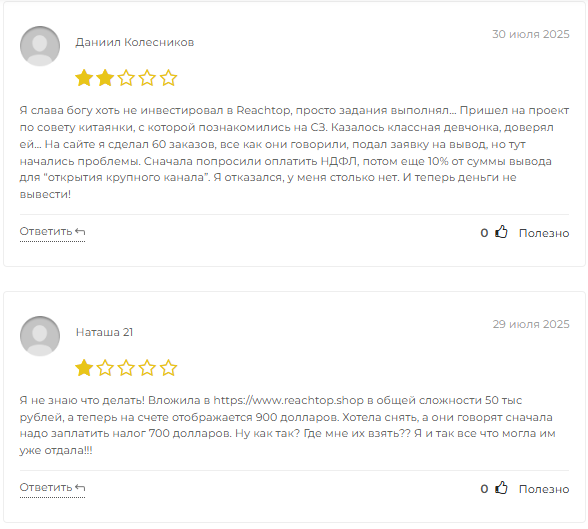Click Даниил Колесников's avatar icon
588x529 pixels.
point(40,46)
